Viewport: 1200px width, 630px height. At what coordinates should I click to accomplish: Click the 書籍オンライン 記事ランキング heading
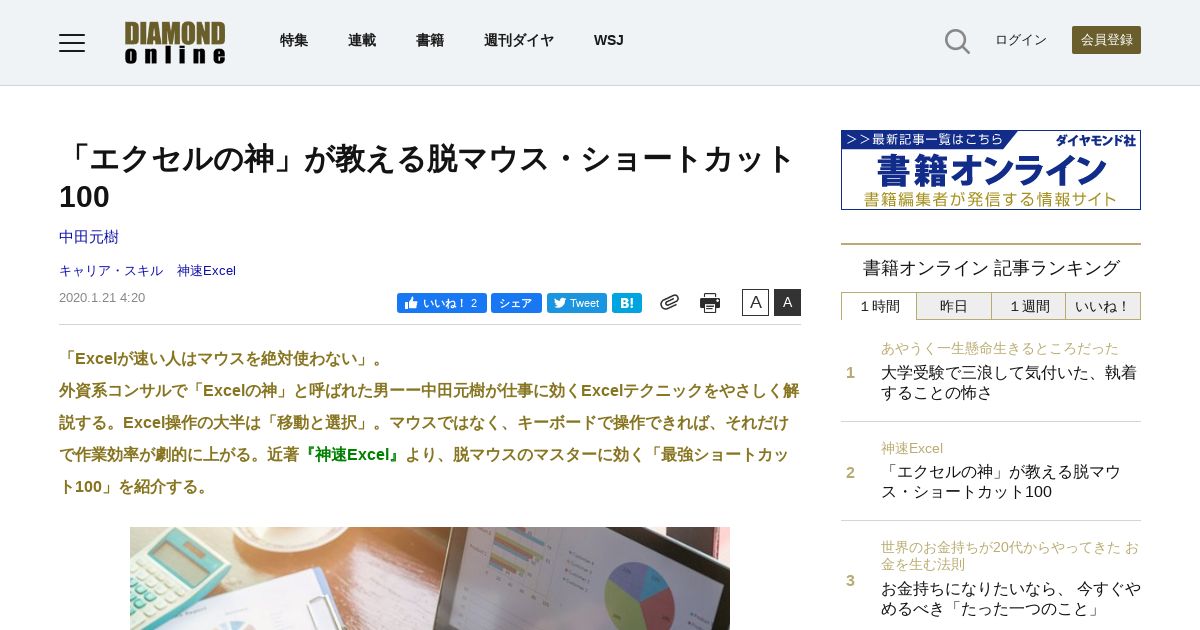[991, 268]
